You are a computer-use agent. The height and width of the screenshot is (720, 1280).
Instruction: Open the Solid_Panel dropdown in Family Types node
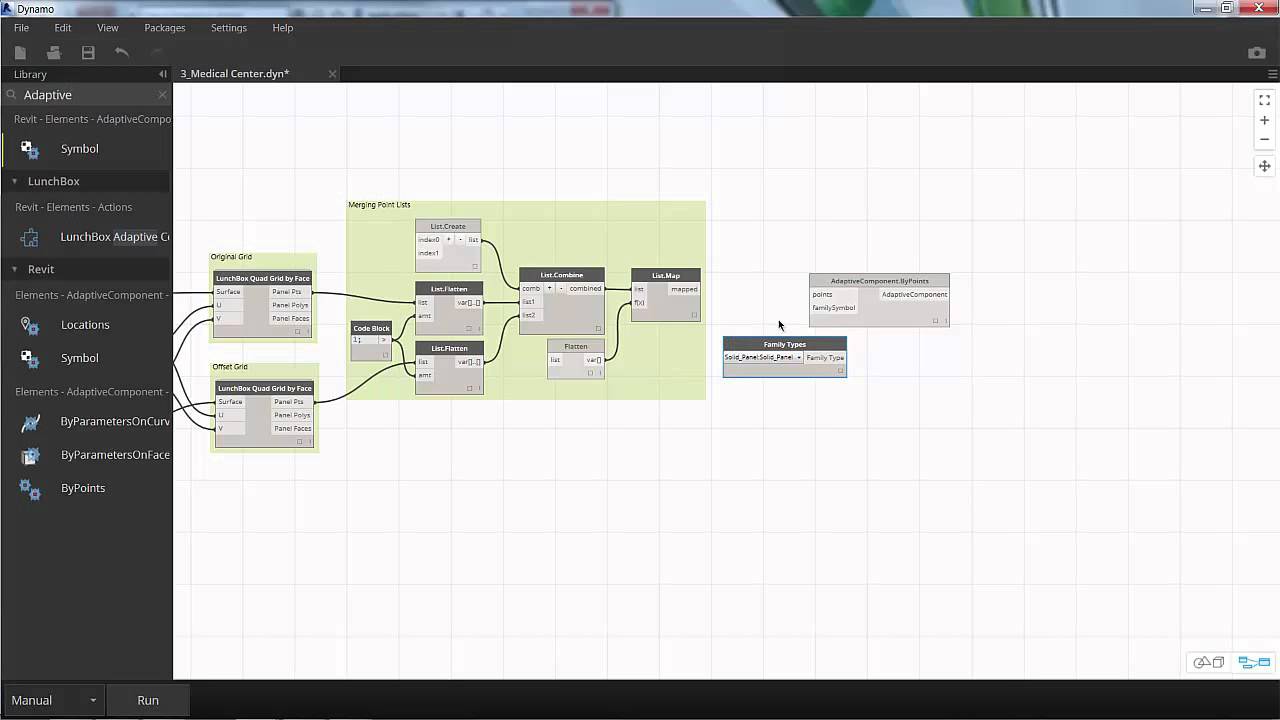coord(798,357)
